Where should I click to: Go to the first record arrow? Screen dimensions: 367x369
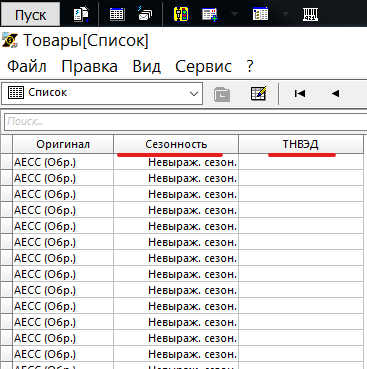(x=300, y=94)
